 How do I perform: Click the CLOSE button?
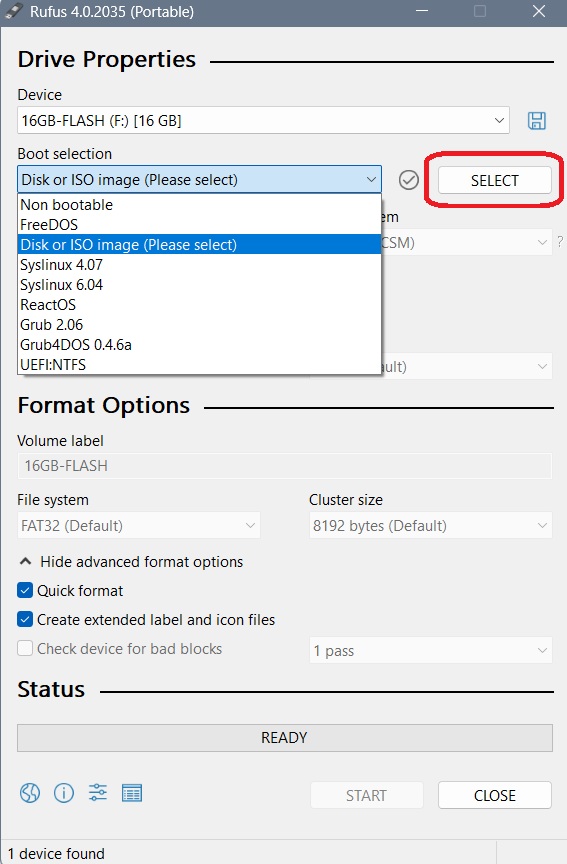[495, 796]
